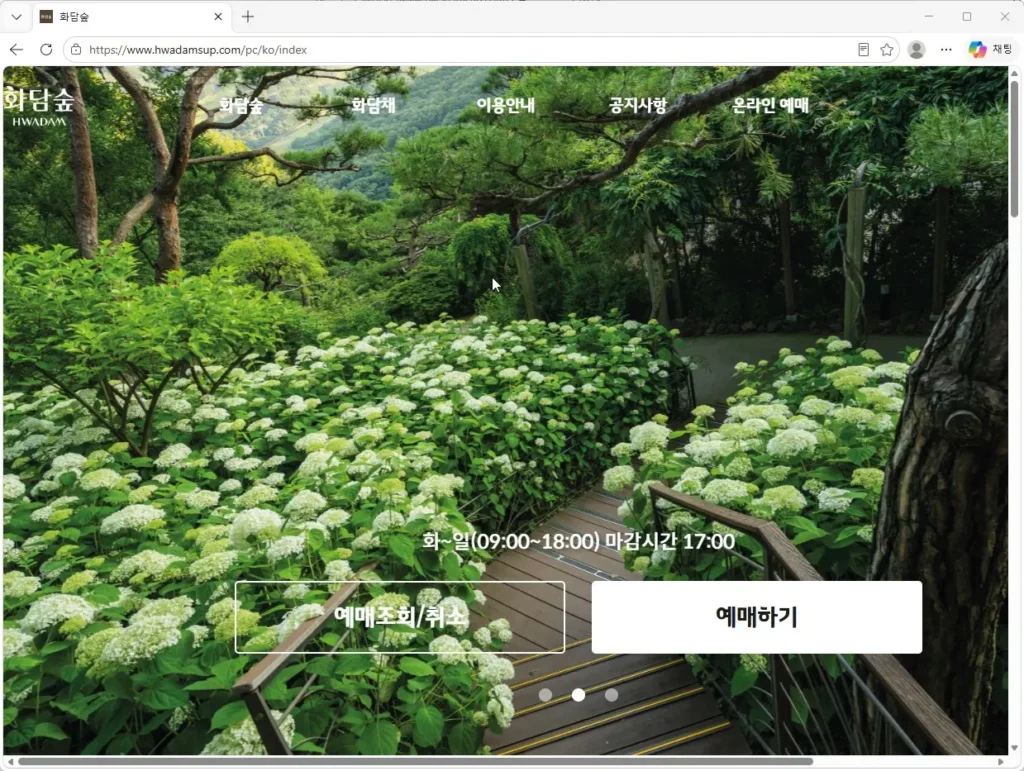
Task: Open the browser settings ellipsis menu
Action: [946, 50]
